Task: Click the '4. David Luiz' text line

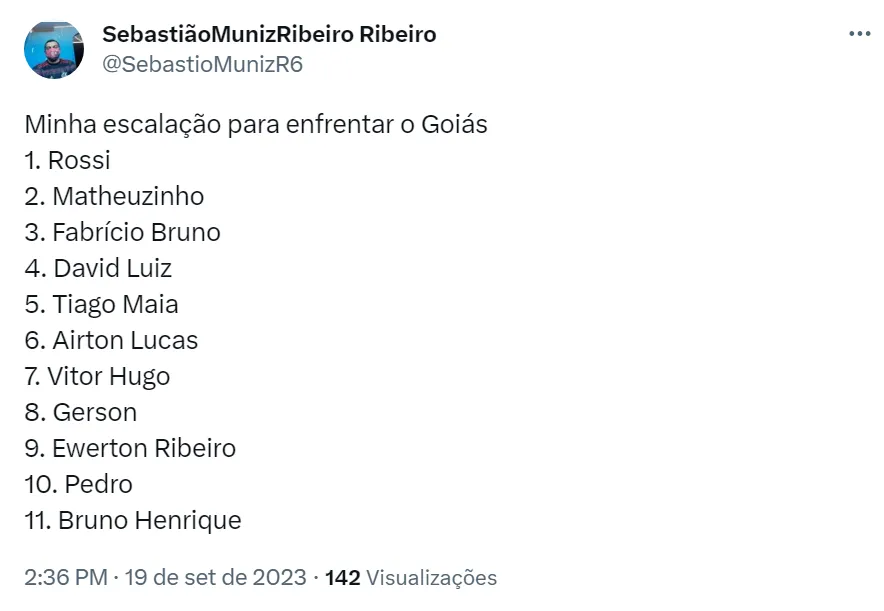Action: coord(98,268)
